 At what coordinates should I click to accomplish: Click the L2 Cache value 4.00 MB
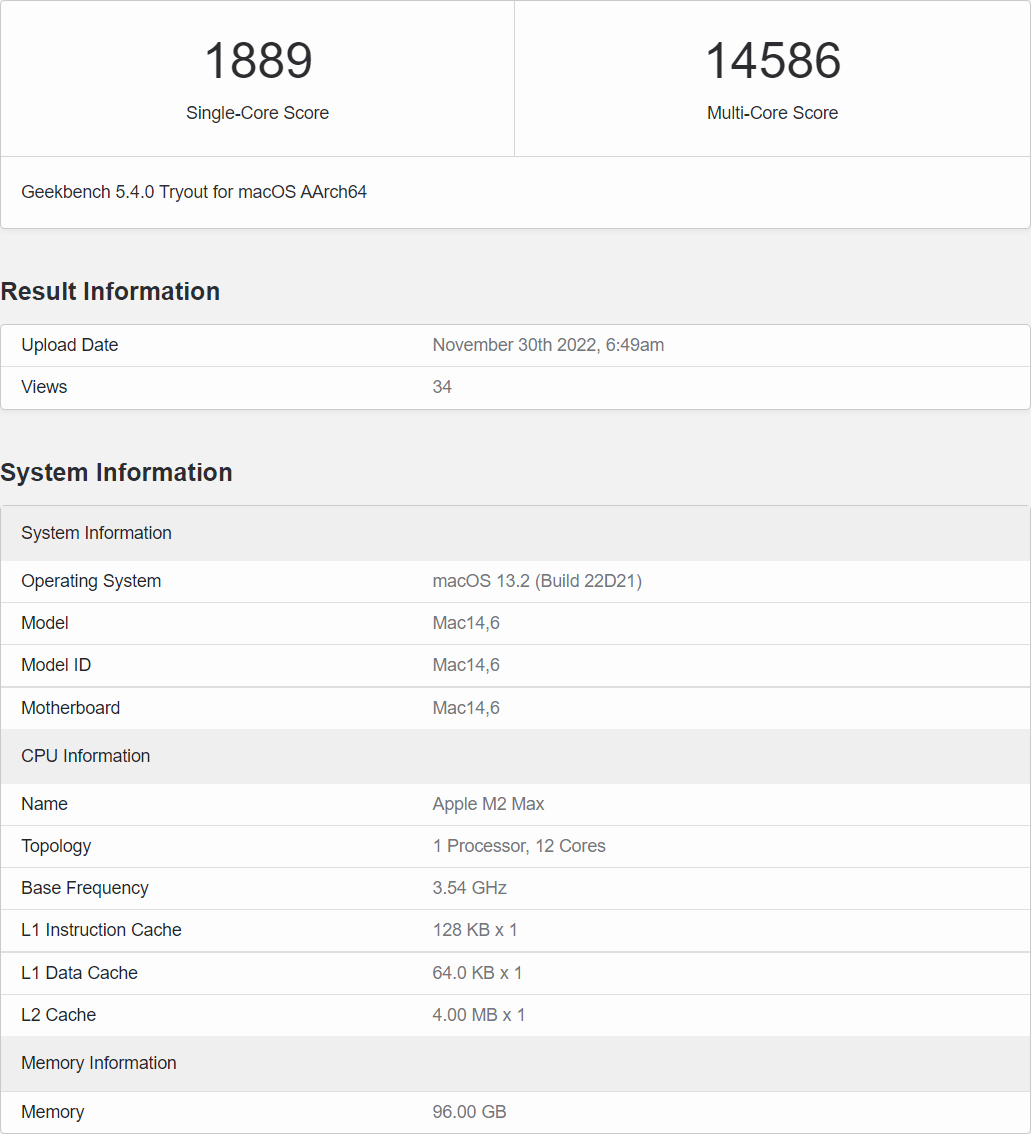tap(478, 1015)
